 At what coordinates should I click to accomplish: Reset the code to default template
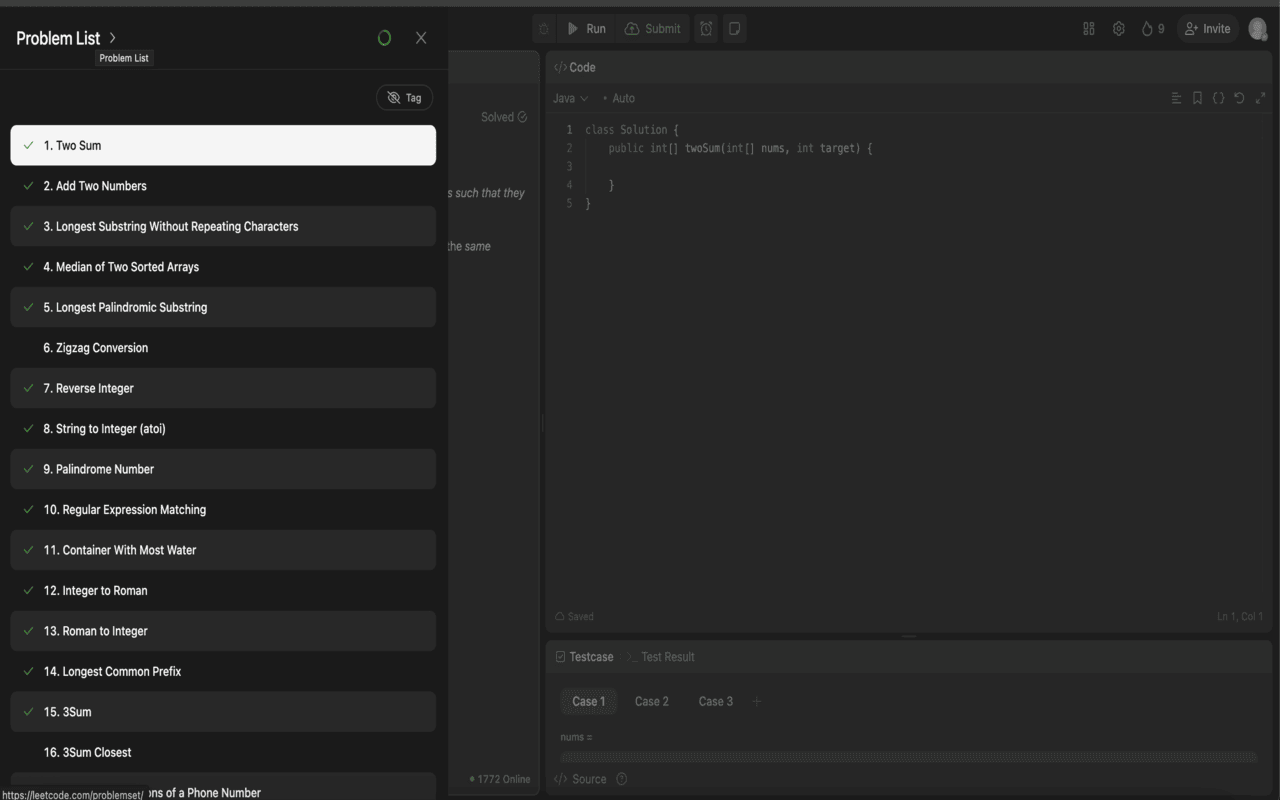click(1239, 98)
